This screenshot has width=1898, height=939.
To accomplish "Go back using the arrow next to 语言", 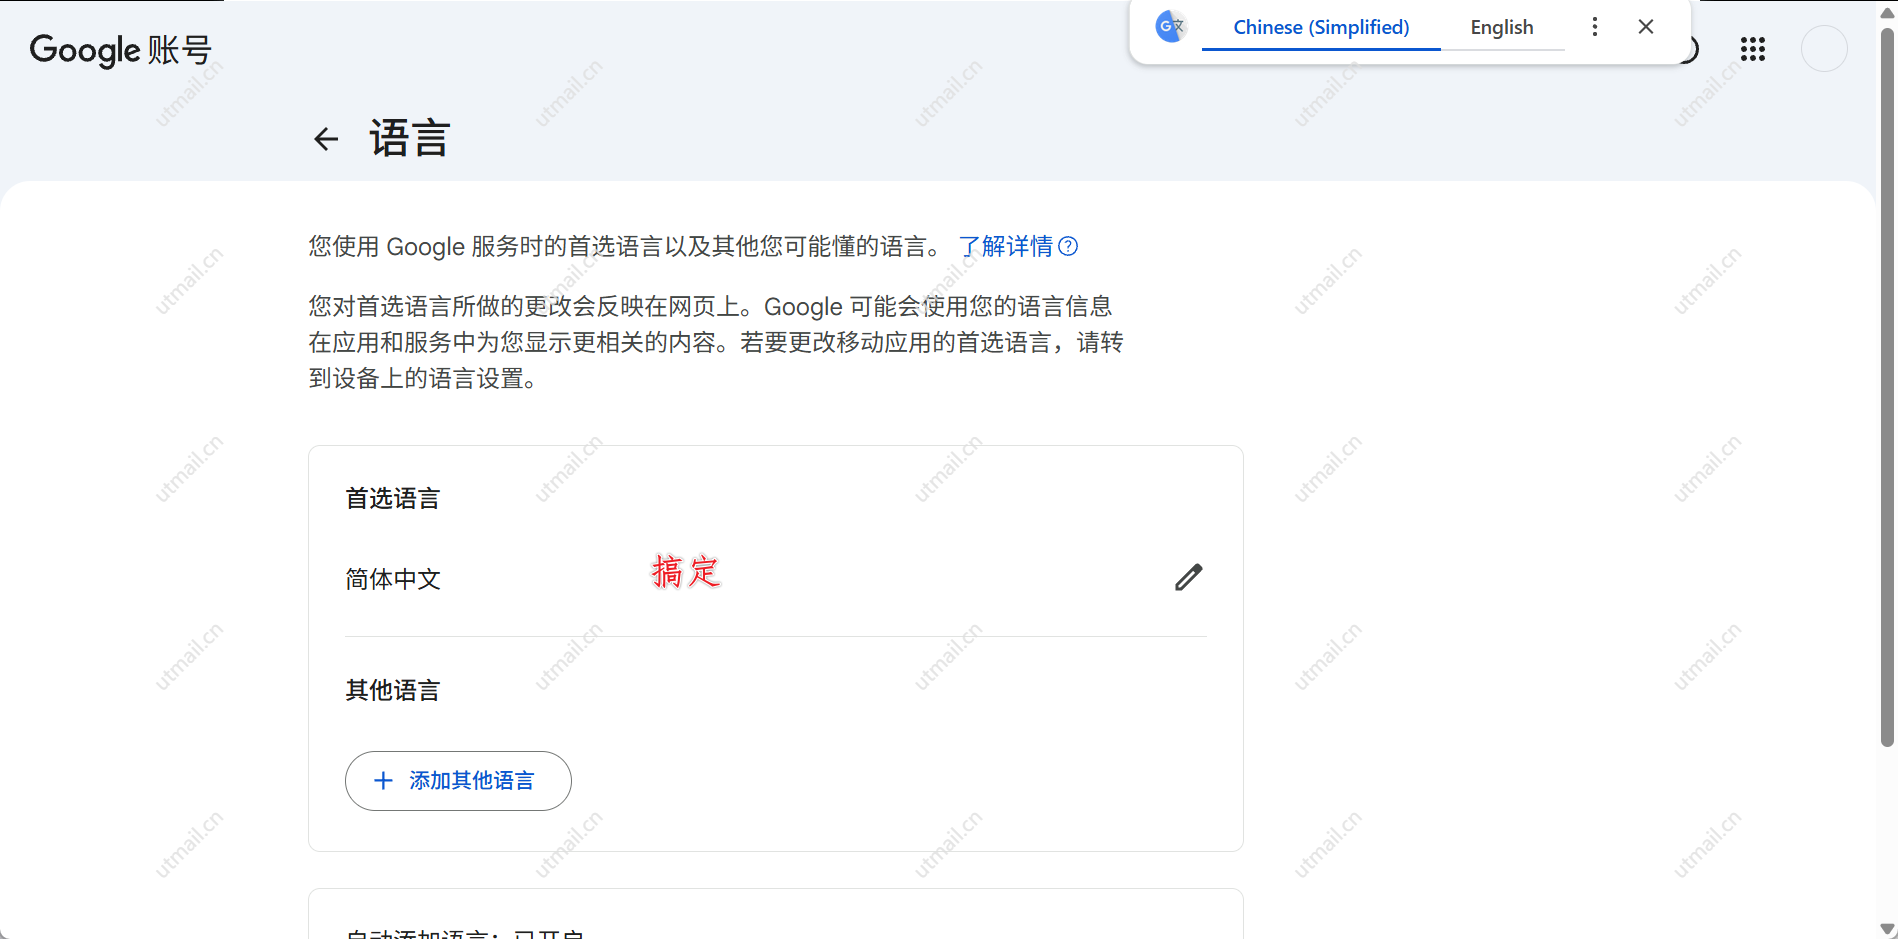I will click(x=326, y=139).
